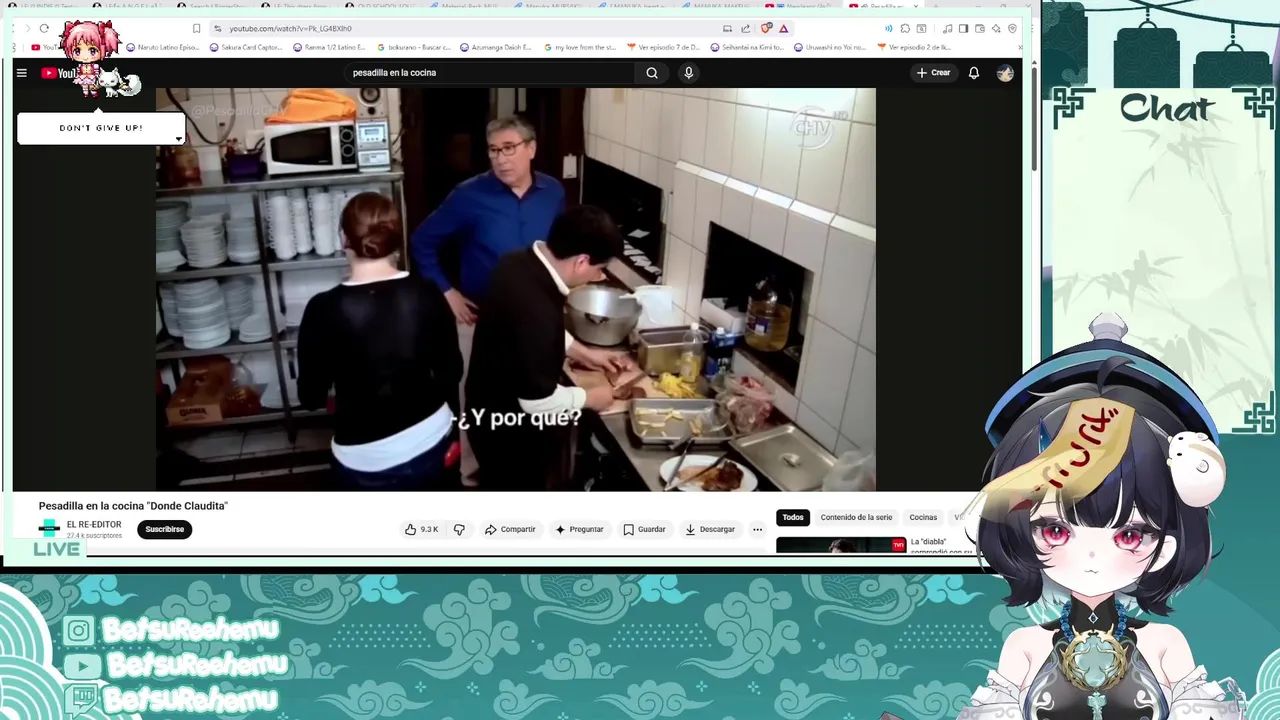This screenshot has width=1280, height=720.
Task: Click the Preguntar button
Action: 579,529
